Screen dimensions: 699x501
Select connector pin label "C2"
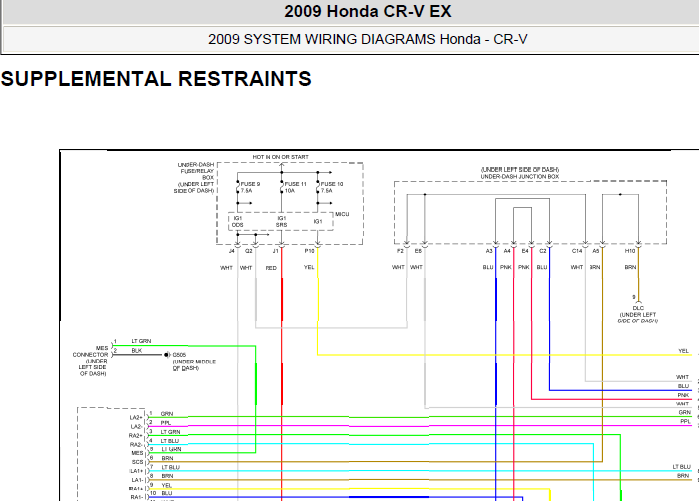pyautogui.click(x=543, y=251)
